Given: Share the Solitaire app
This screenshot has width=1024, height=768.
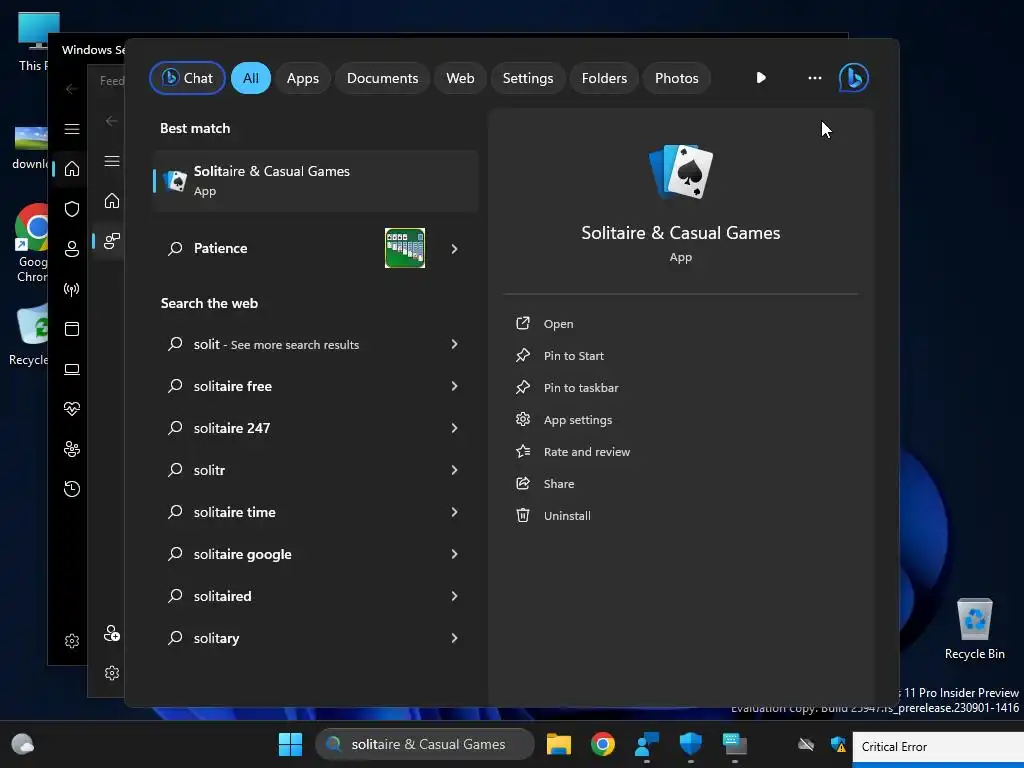Looking at the screenshot, I should tap(558, 483).
